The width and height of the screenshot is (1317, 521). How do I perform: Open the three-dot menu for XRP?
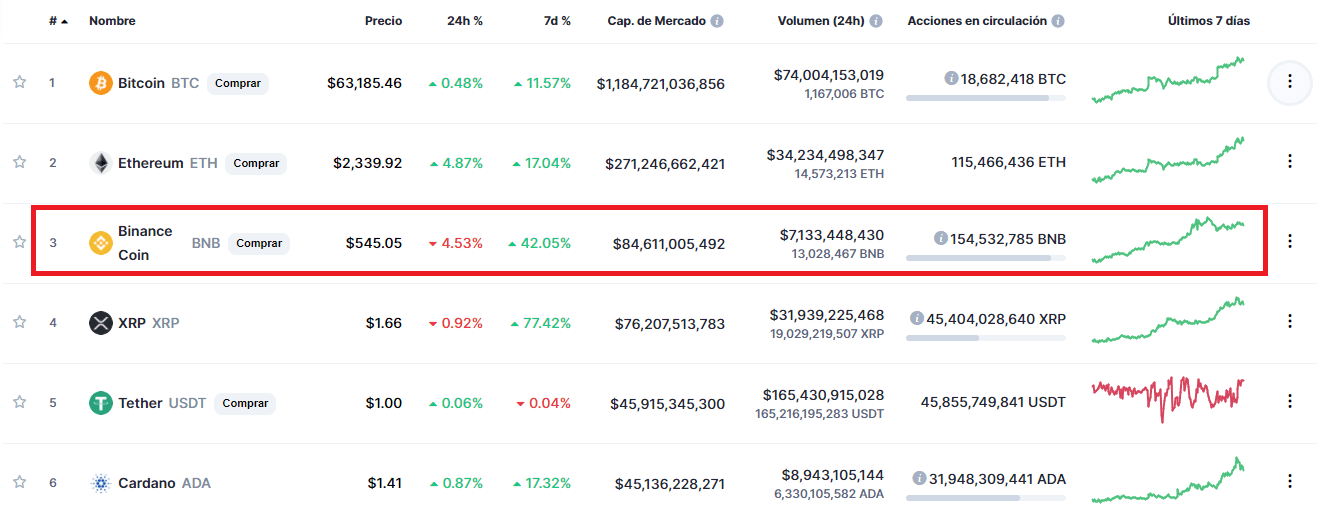pyautogui.click(x=1290, y=321)
